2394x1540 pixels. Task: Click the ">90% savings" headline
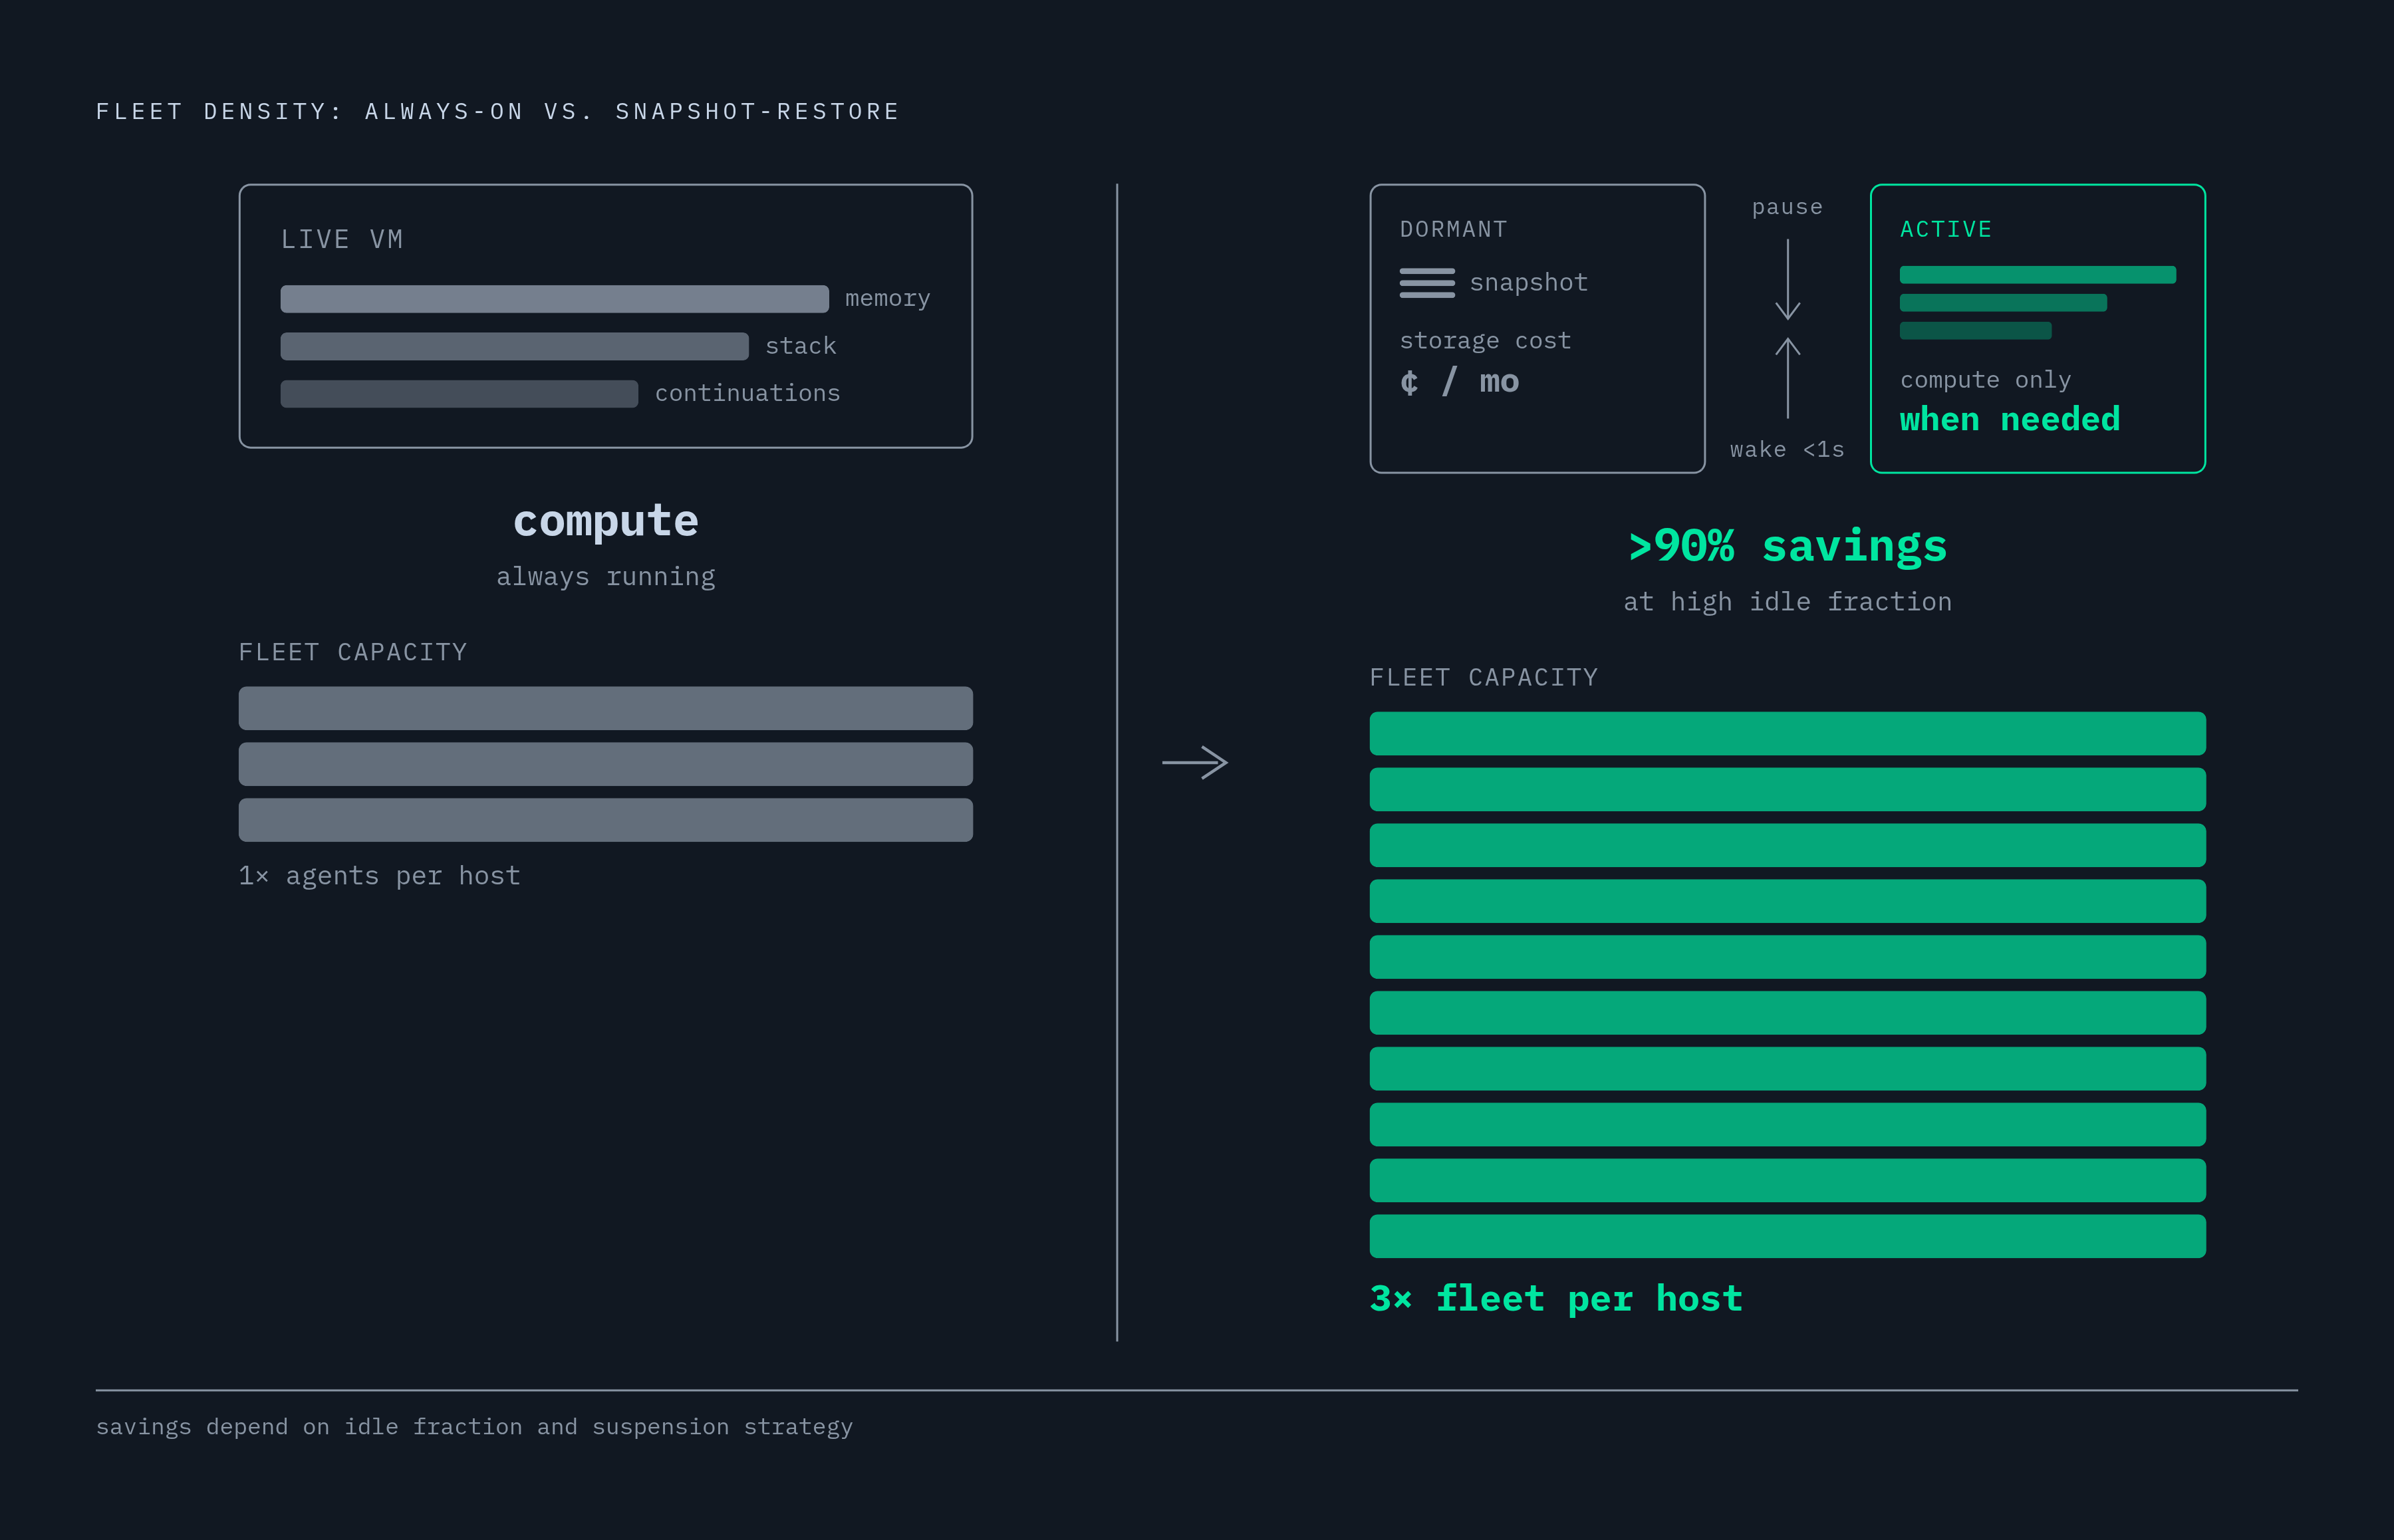pyautogui.click(x=1787, y=547)
